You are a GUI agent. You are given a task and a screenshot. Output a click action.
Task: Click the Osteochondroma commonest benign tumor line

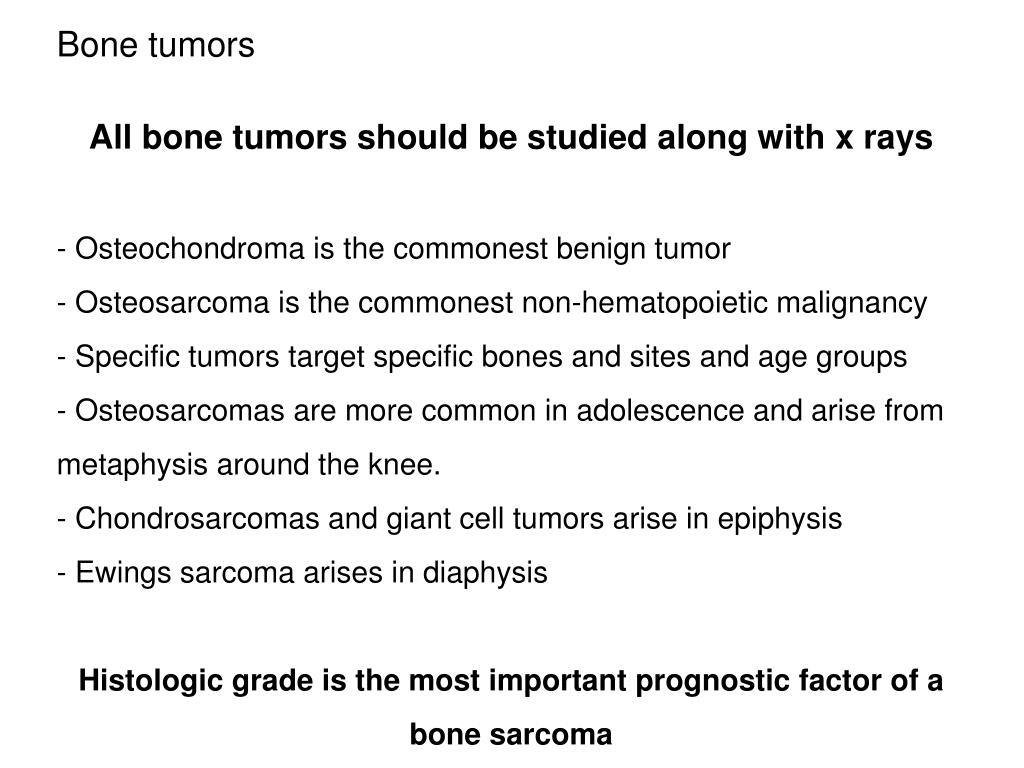click(394, 249)
